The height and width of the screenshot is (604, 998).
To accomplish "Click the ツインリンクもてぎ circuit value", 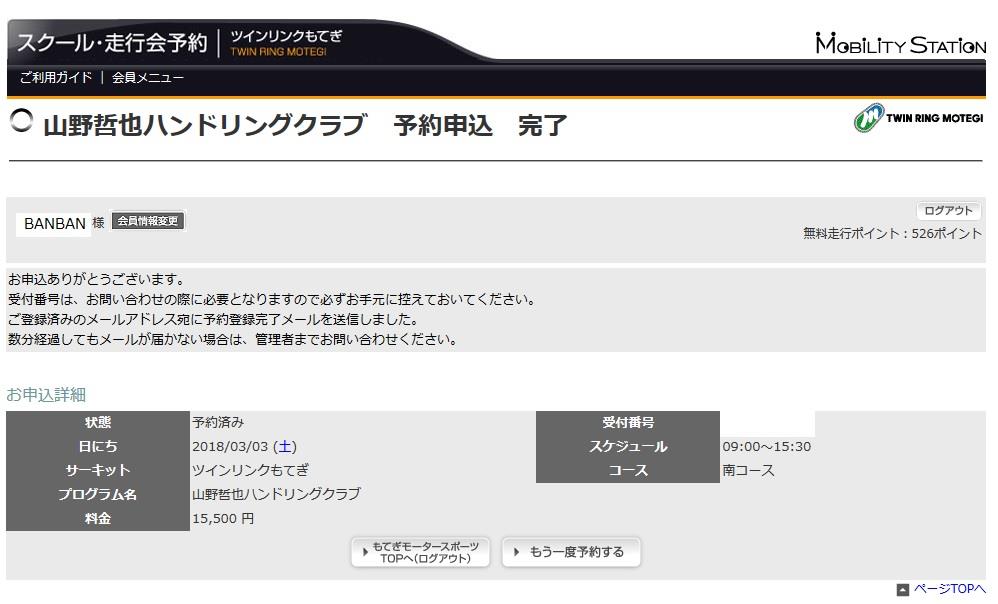I will tap(251, 470).
